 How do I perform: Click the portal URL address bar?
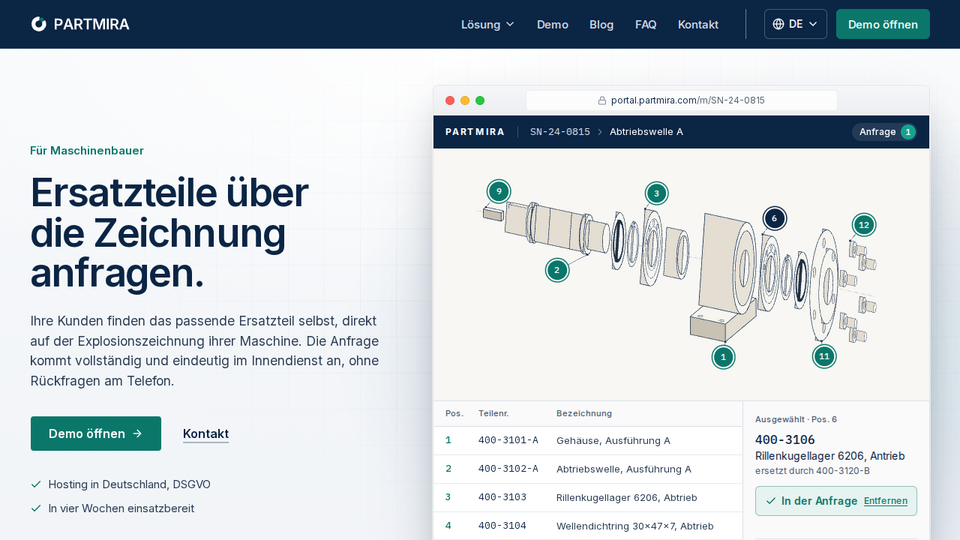681,100
